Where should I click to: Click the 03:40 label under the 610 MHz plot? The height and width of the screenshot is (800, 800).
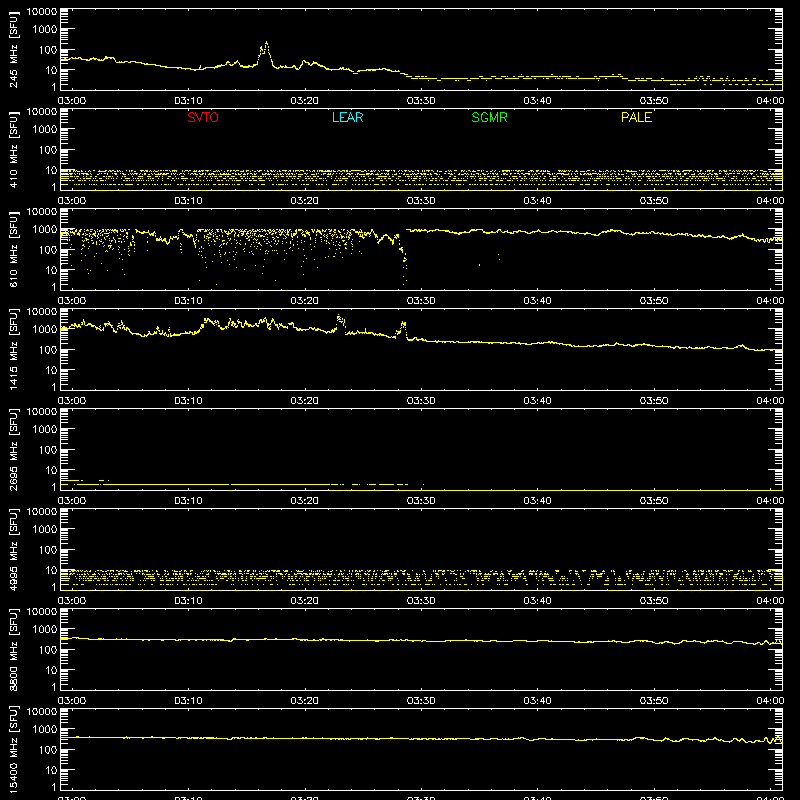(x=537, y=301)
